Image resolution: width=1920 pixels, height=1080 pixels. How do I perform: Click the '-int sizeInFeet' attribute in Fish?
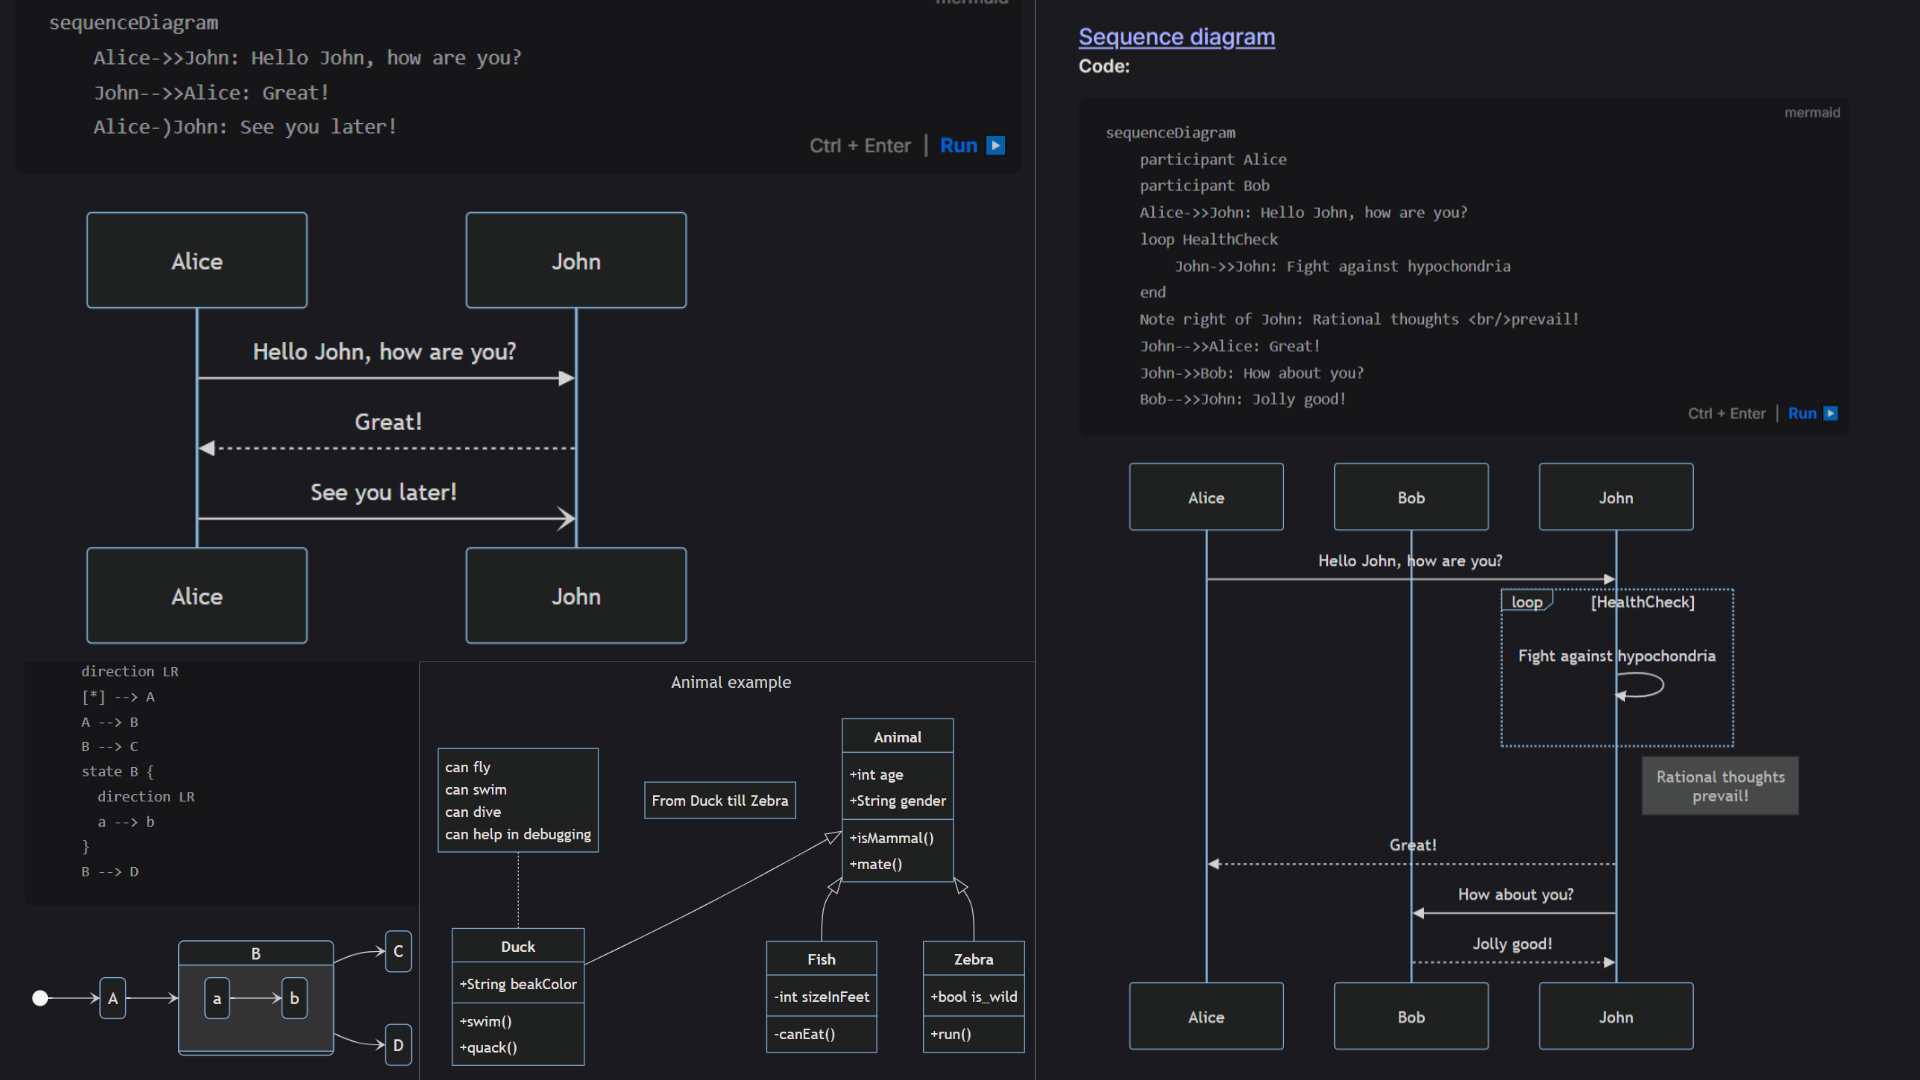click(x=822, y=997)
